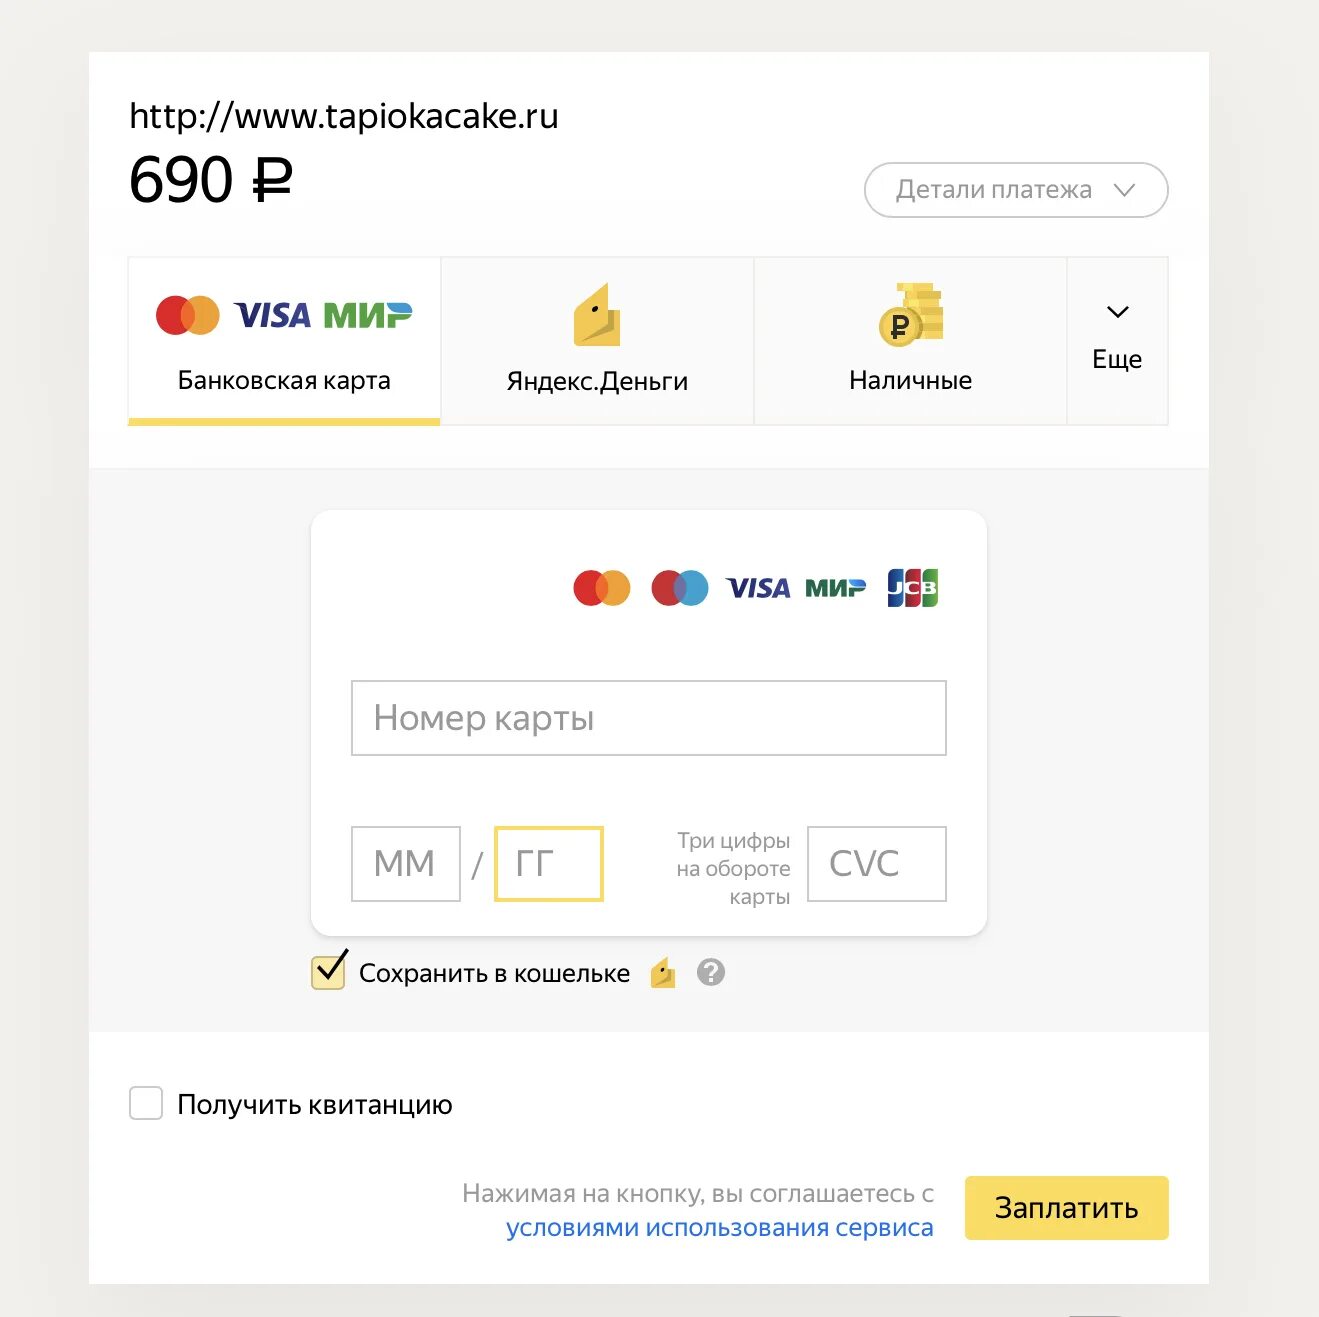Screen dimensions: 1319x1317
Task: Click into the CVC code field
Action: (x=877, y=864)
